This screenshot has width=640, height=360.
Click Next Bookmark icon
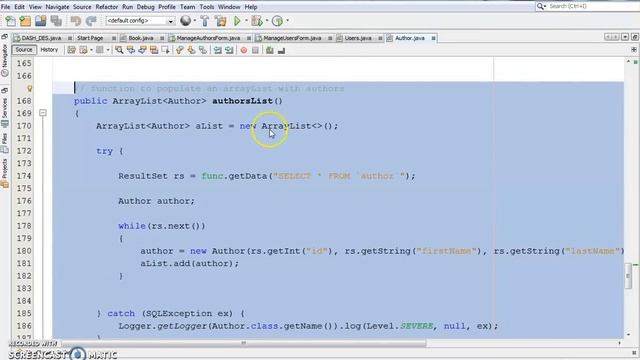(x=191, y=50)
